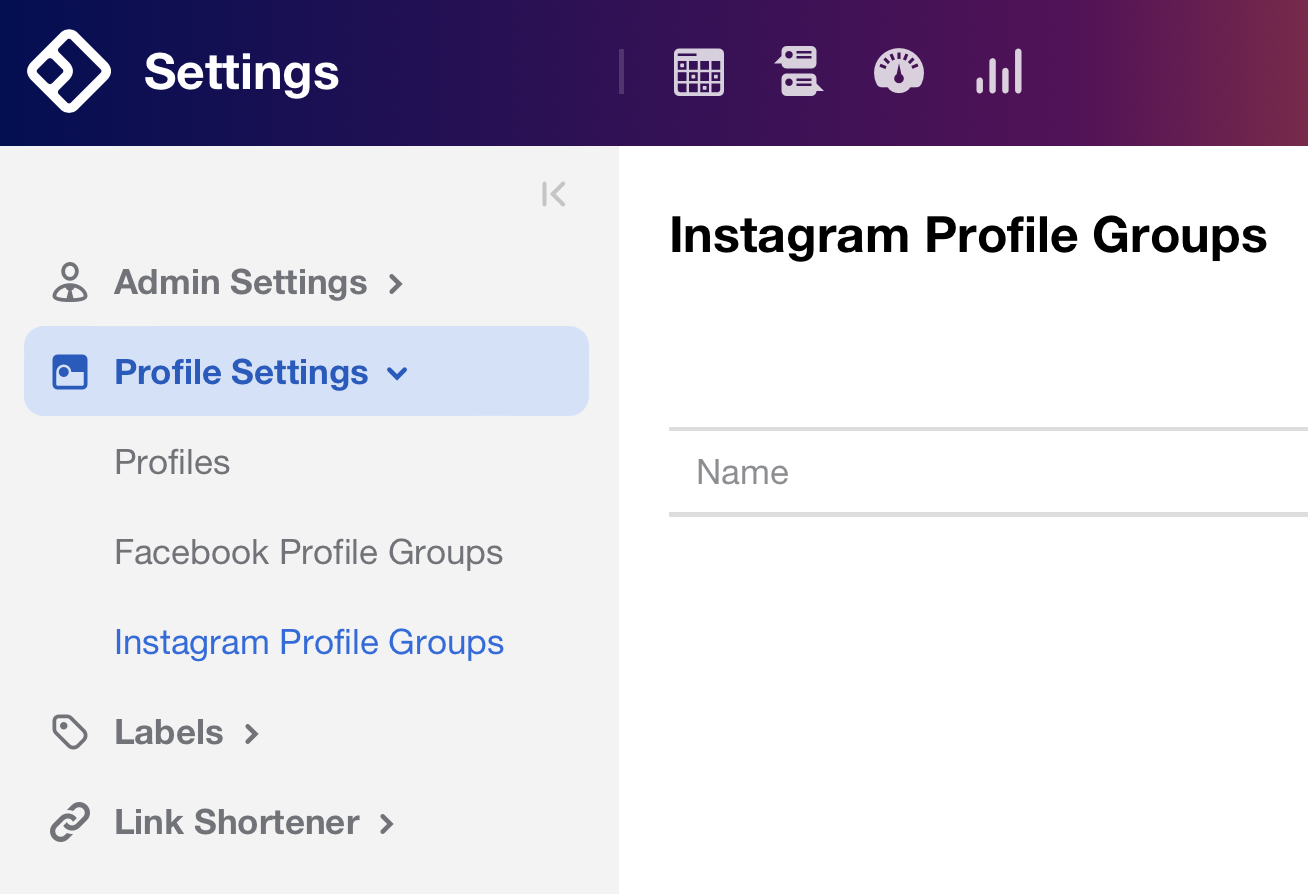Viewport: 1308px width, 894px height.
Task: Expand the Labels section
Action: pyautogui.click(x=253, y=734)
